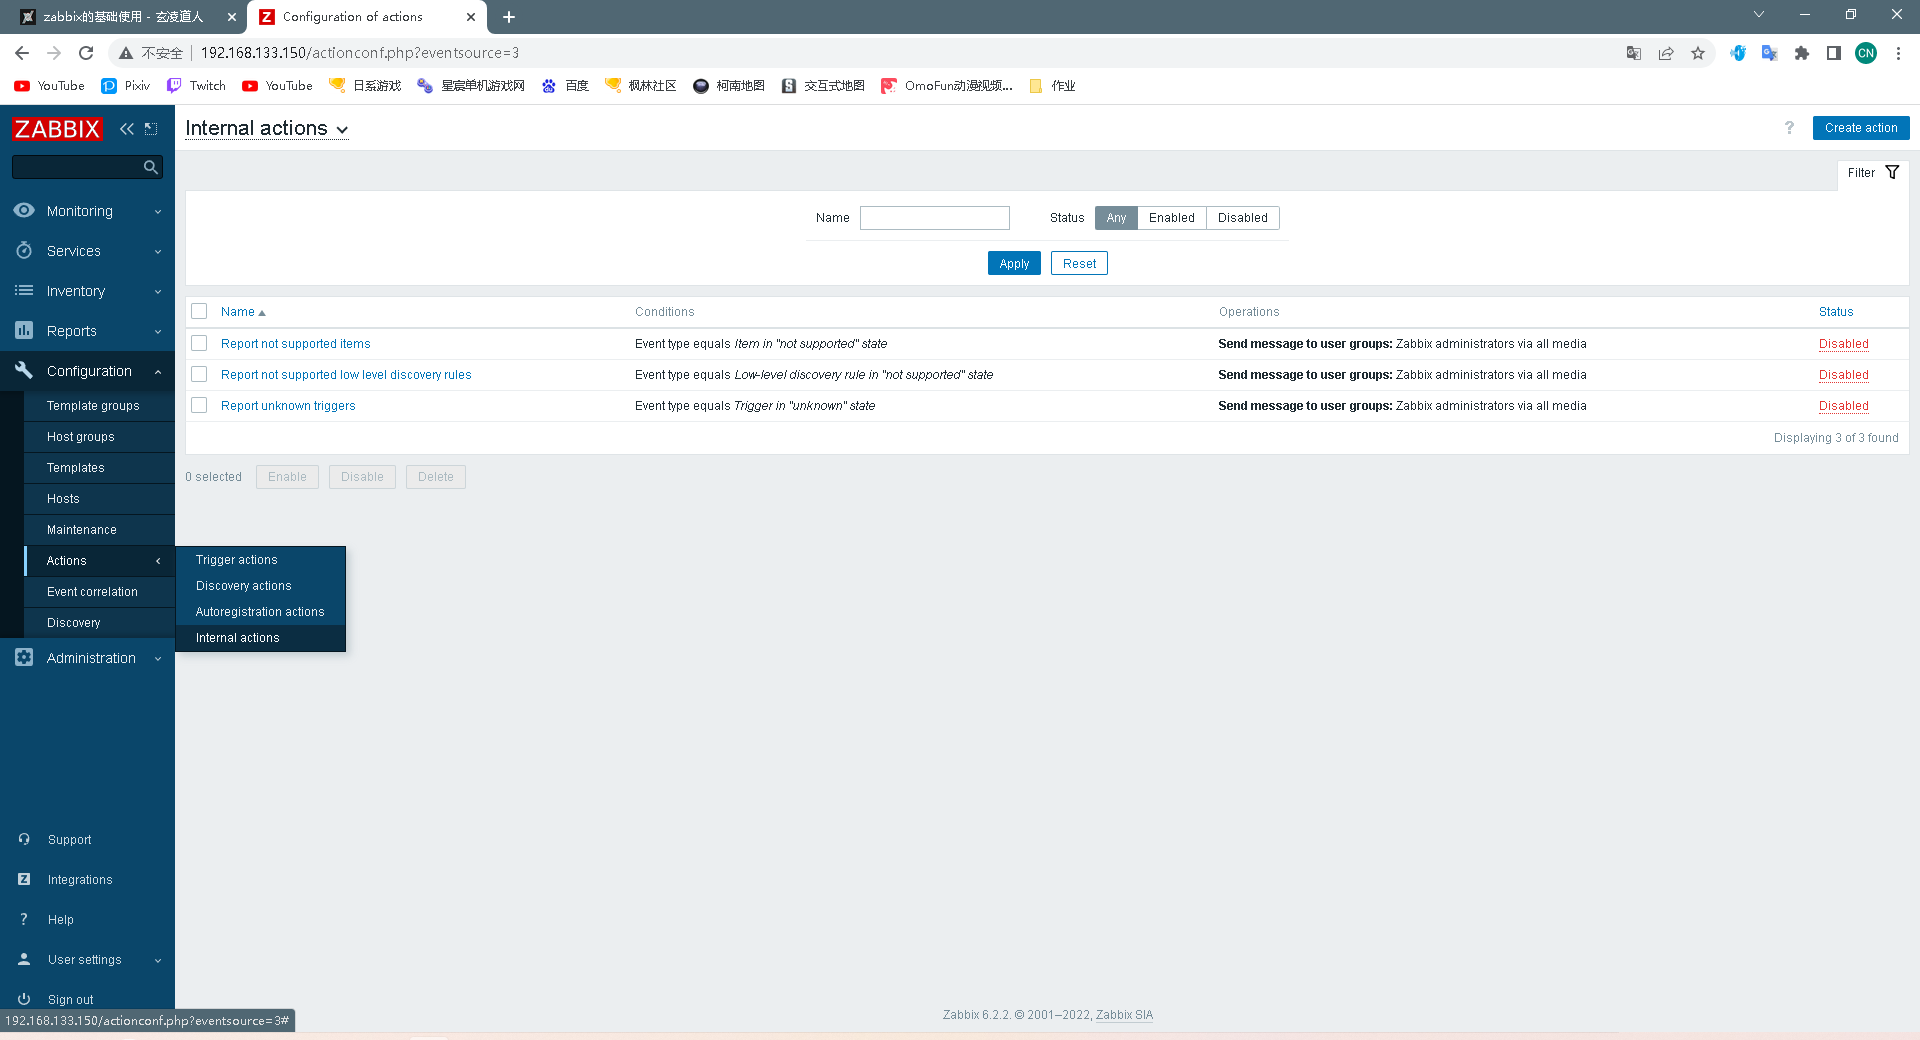Bookmark this page with star icon

tap(1698, 53)
